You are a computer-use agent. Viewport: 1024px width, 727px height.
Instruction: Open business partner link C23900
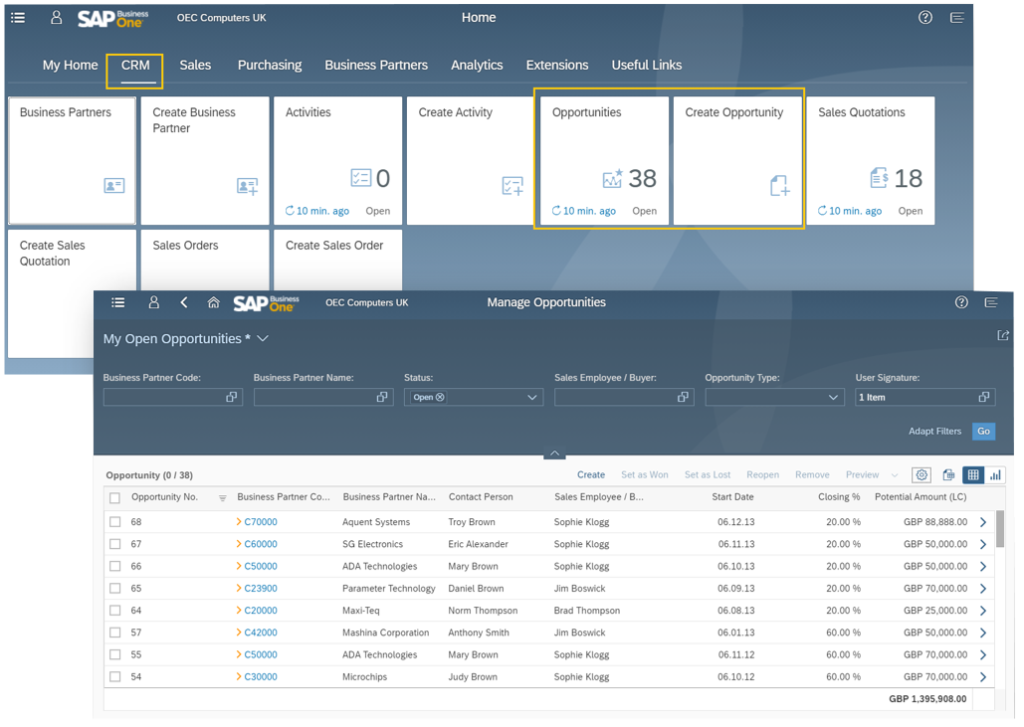pos(261,589)
